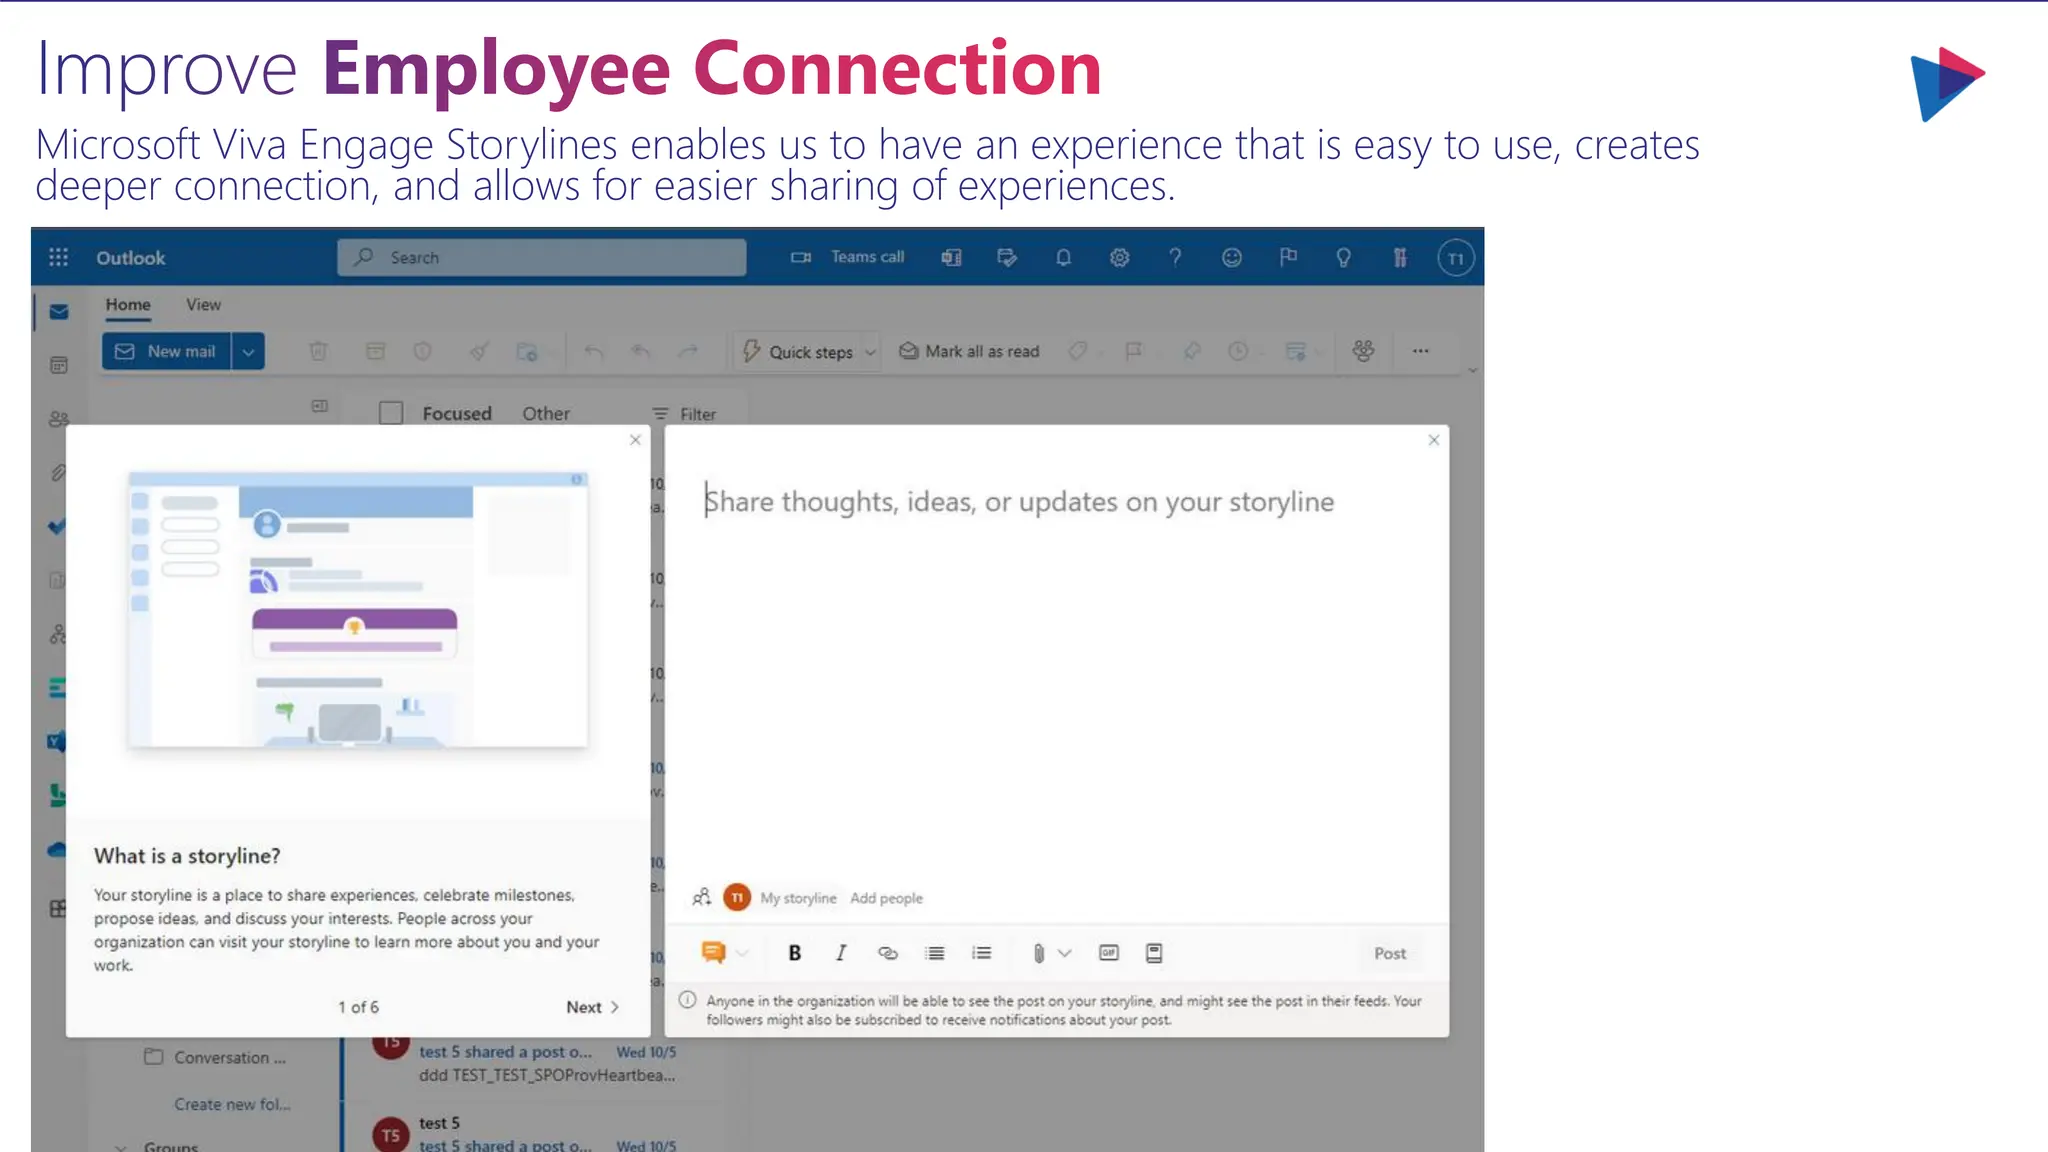This screenshot has height=1152, width=2048.
Task: Click the lightbulb tips icon
Action: pyautogui.click(x=1344, y=258)
